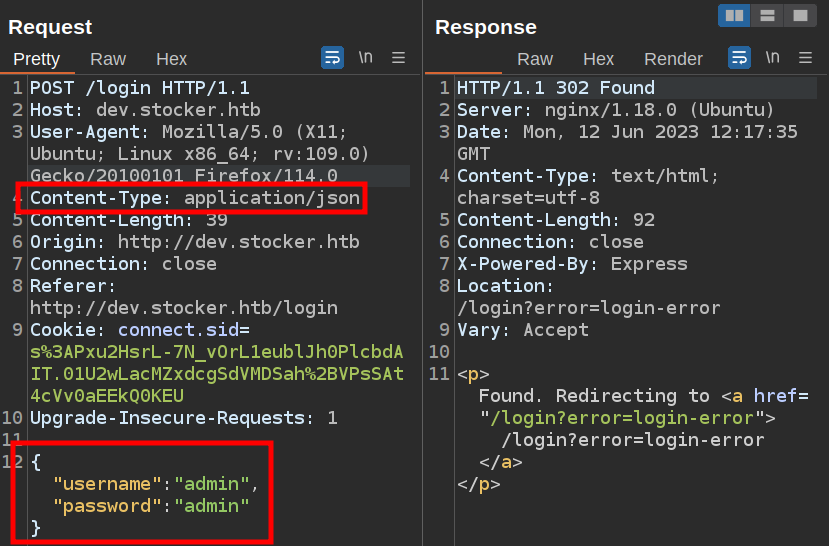Open Response pane hamburger options menu
Viewport: 829px width, 546px height.
pyautogui.click(x=805, y=58)
